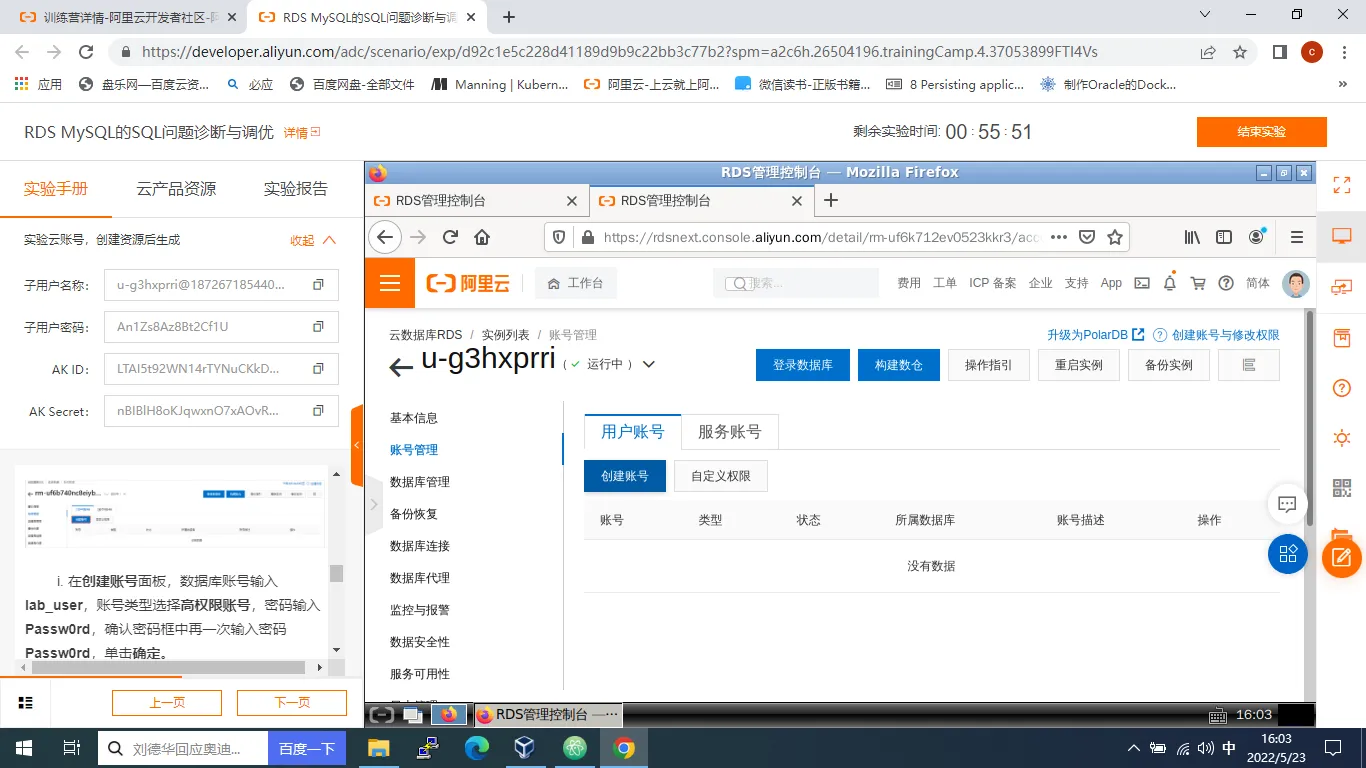Open Firefox library icon
The width and height of the screenshot is (1366, 768).
[1192, 237]
